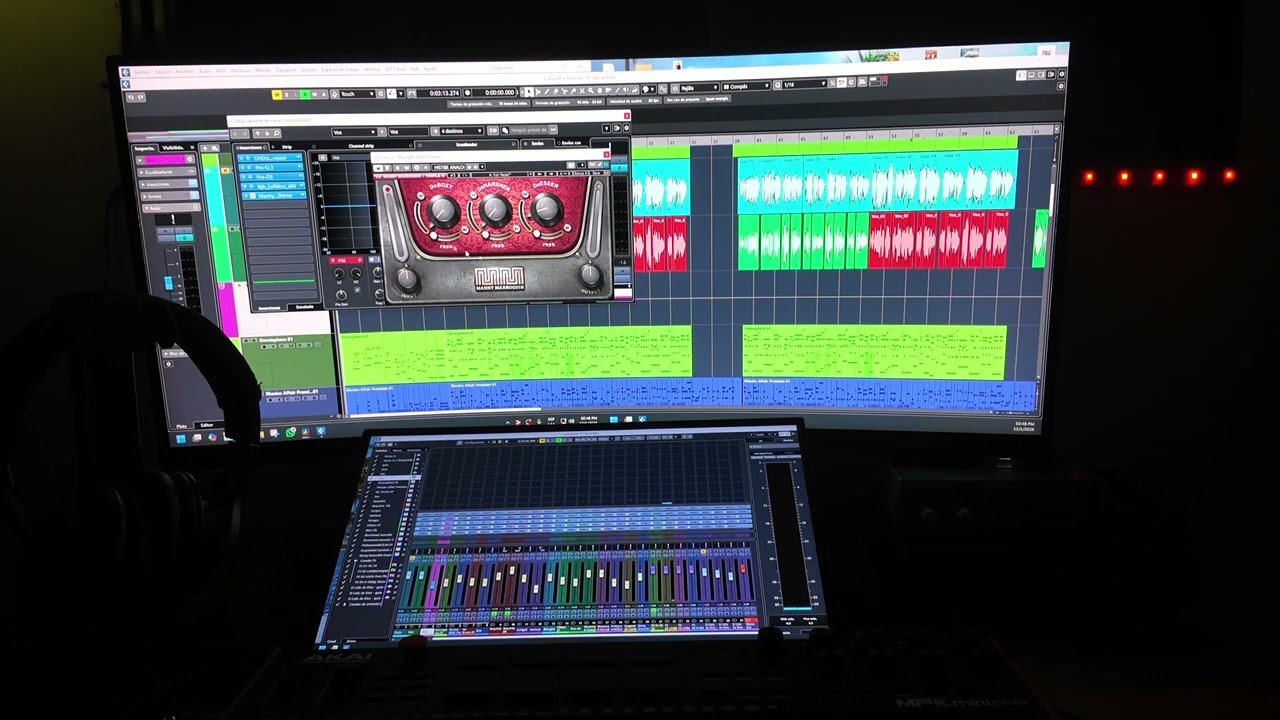
Task: Toggle the W write-automation button
Action: coord(315,94)
